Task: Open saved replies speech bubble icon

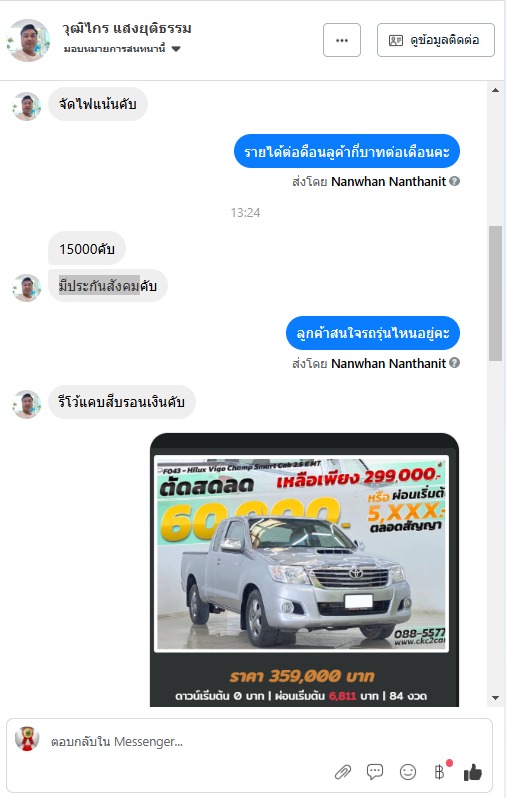Action: tap(375, 772)
